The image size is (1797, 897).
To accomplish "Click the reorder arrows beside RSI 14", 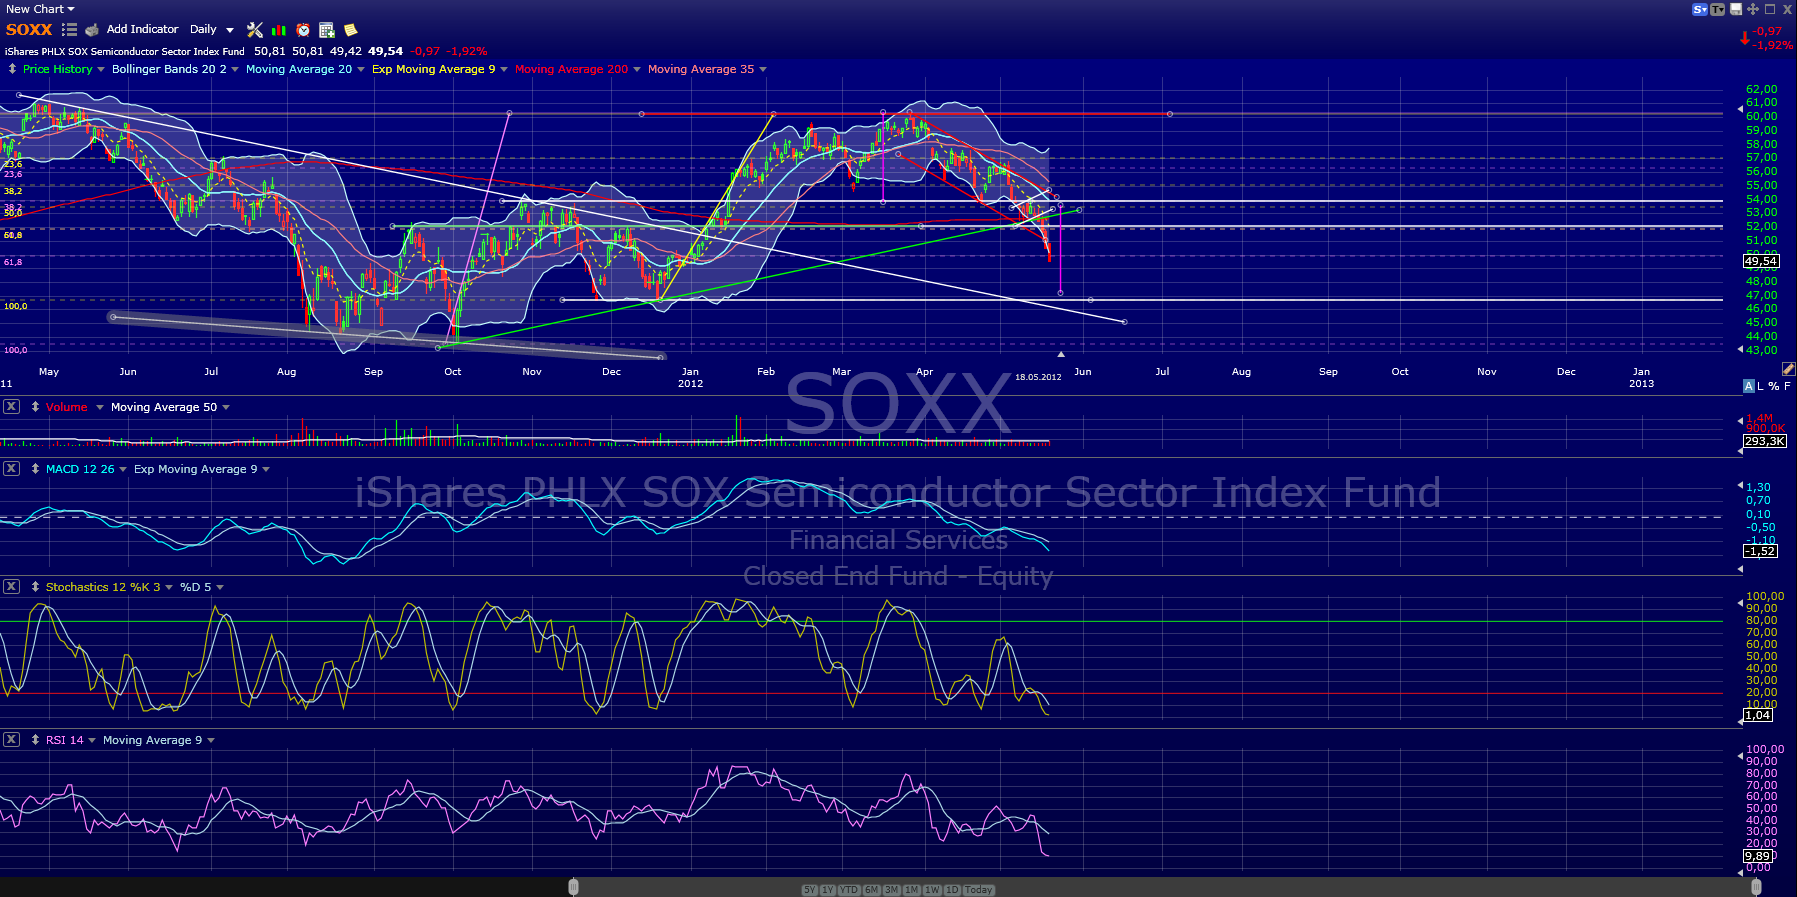I will click(35, 740).
